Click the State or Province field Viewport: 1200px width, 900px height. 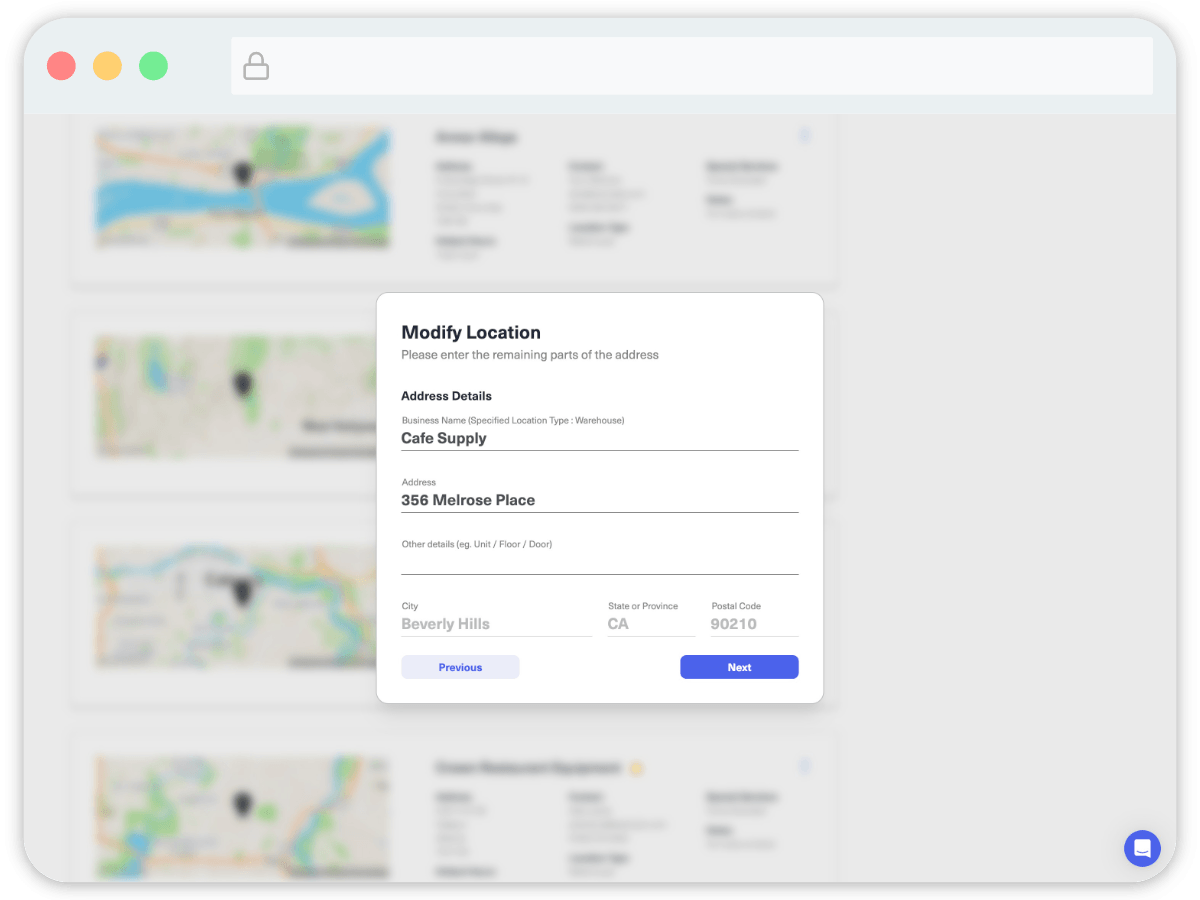650,624
